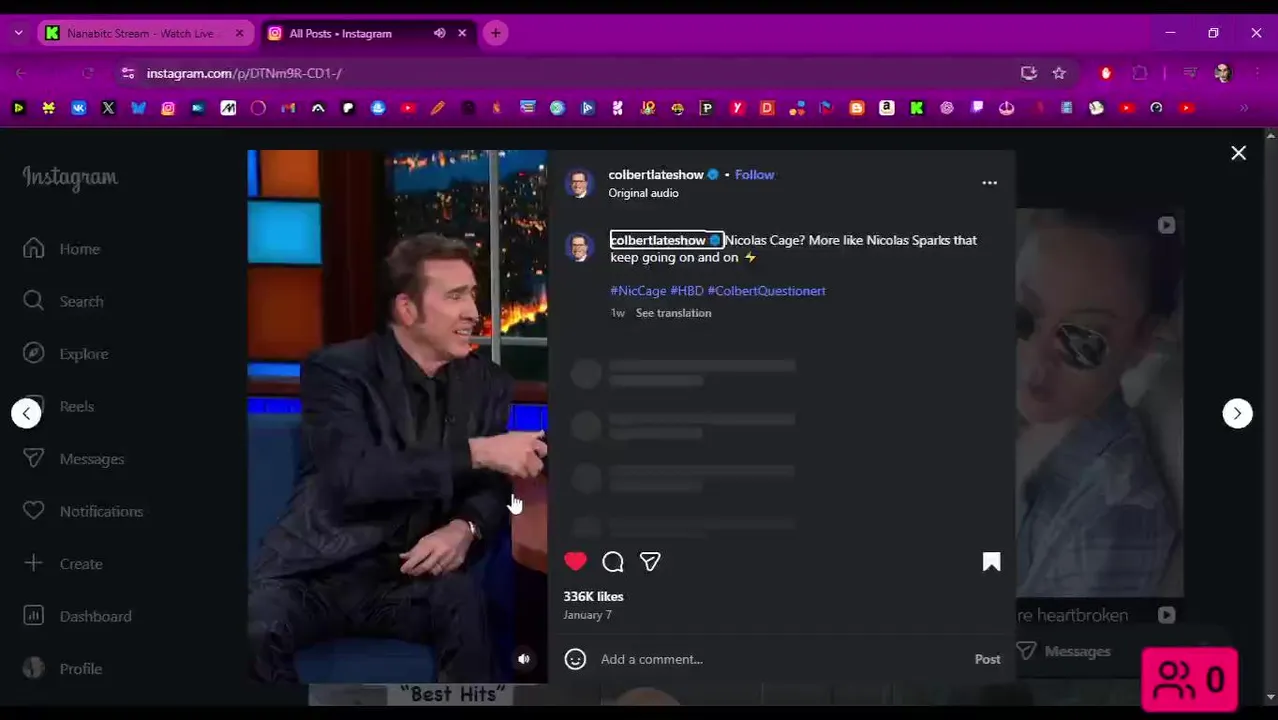Click the #NicCage hashtag
This screenshot has height=720, width=1278.
638,291
